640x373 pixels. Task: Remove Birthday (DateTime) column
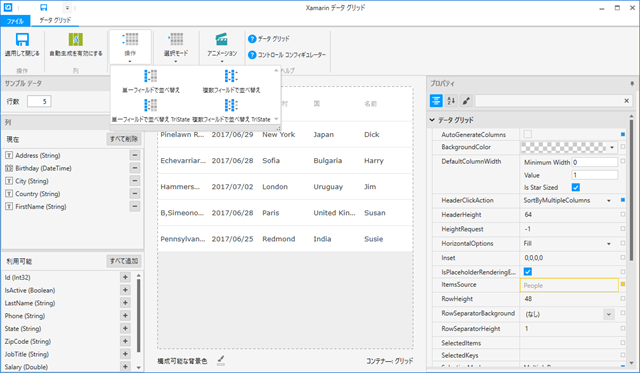[135, 168]
